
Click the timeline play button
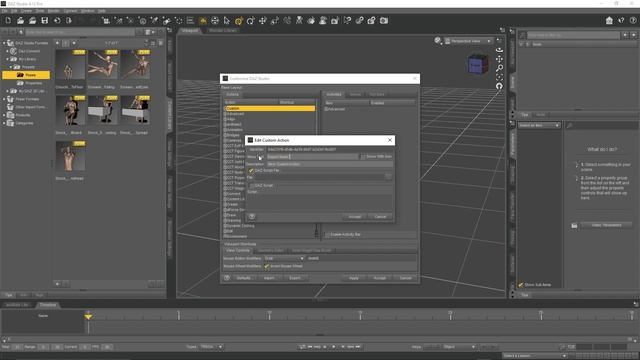333,347
